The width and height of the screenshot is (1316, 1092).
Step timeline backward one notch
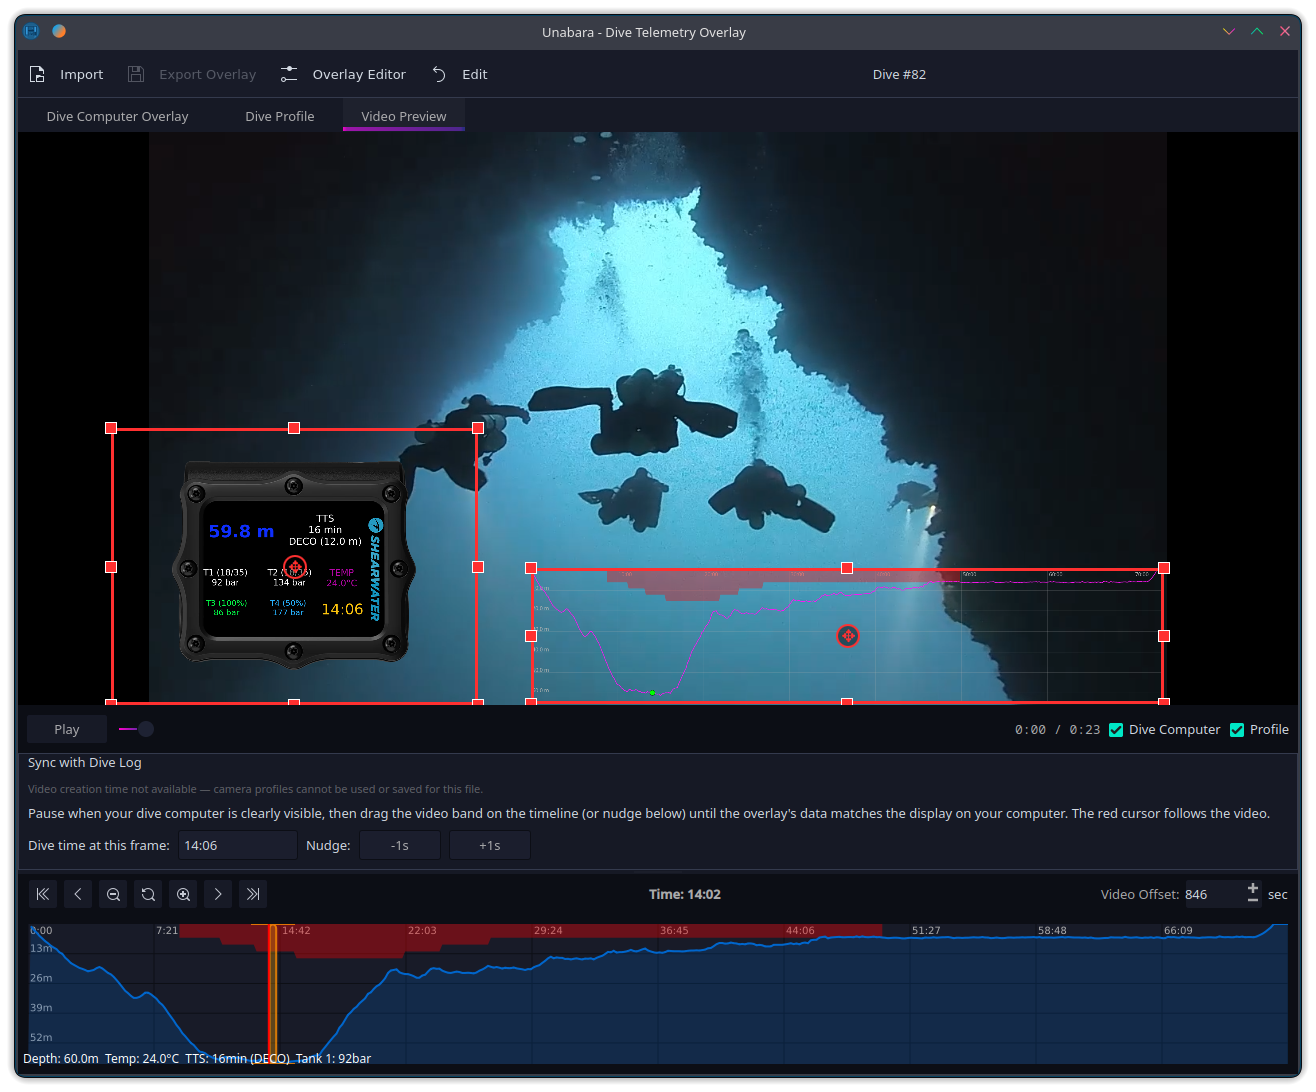click(x=78, y=894)
